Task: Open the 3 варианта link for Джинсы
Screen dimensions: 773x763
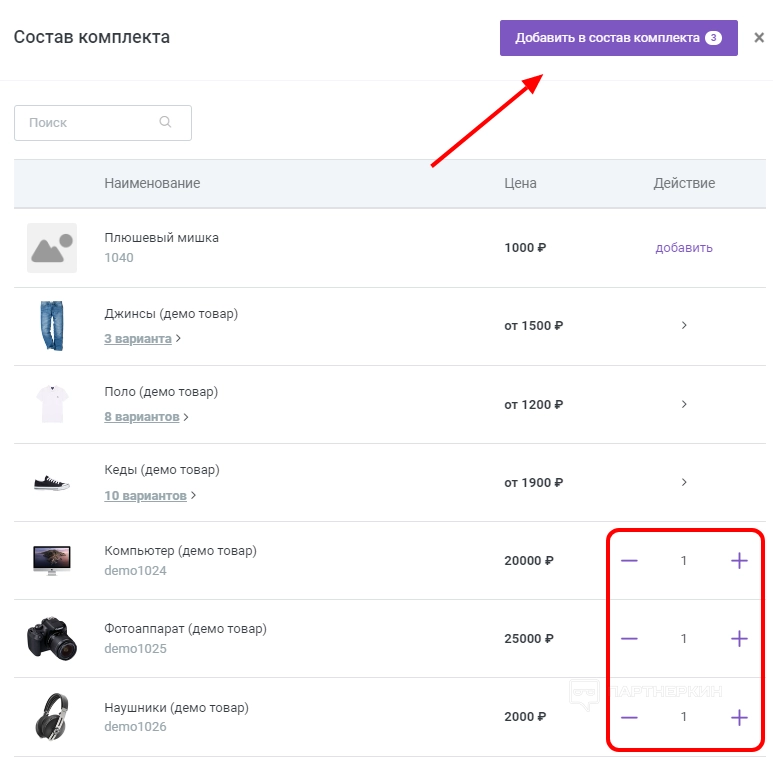Action: (x=138, y=339)
